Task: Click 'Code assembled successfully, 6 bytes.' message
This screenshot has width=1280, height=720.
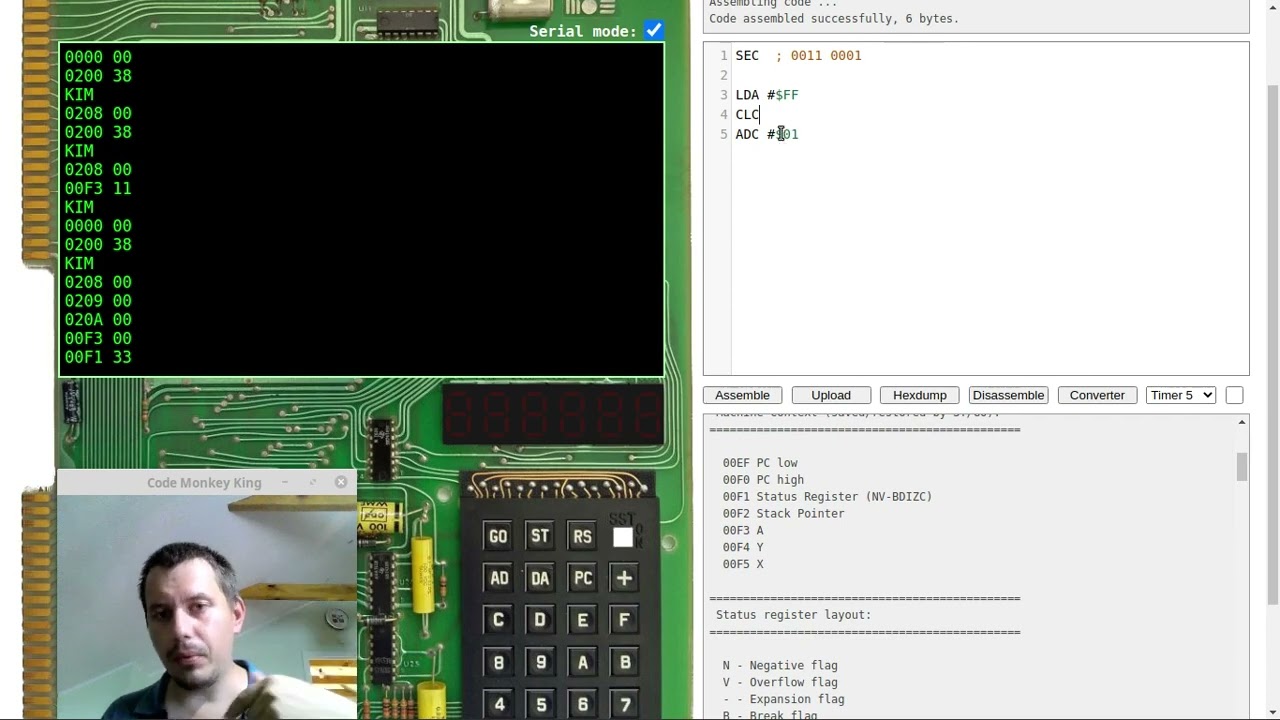Action: pos(834,19)
